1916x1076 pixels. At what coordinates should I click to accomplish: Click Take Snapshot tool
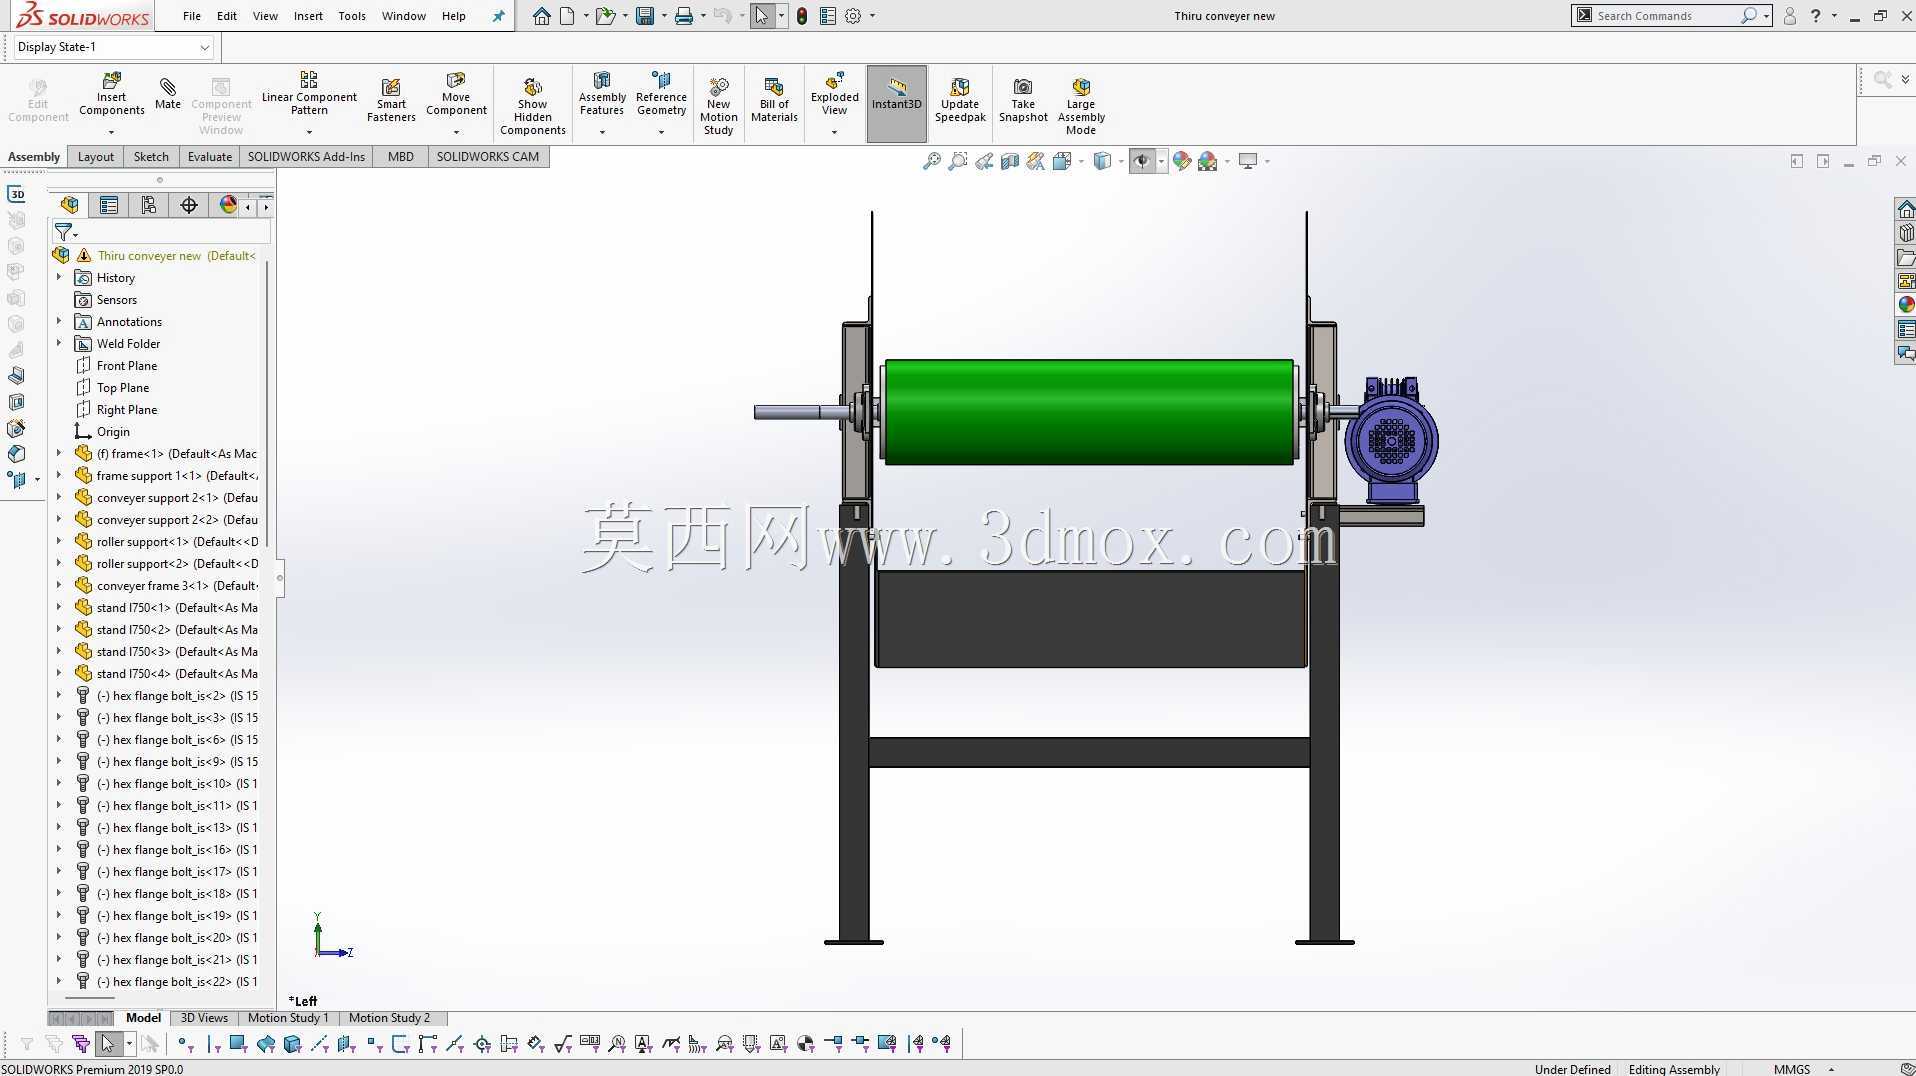[x=1023, y=100]
